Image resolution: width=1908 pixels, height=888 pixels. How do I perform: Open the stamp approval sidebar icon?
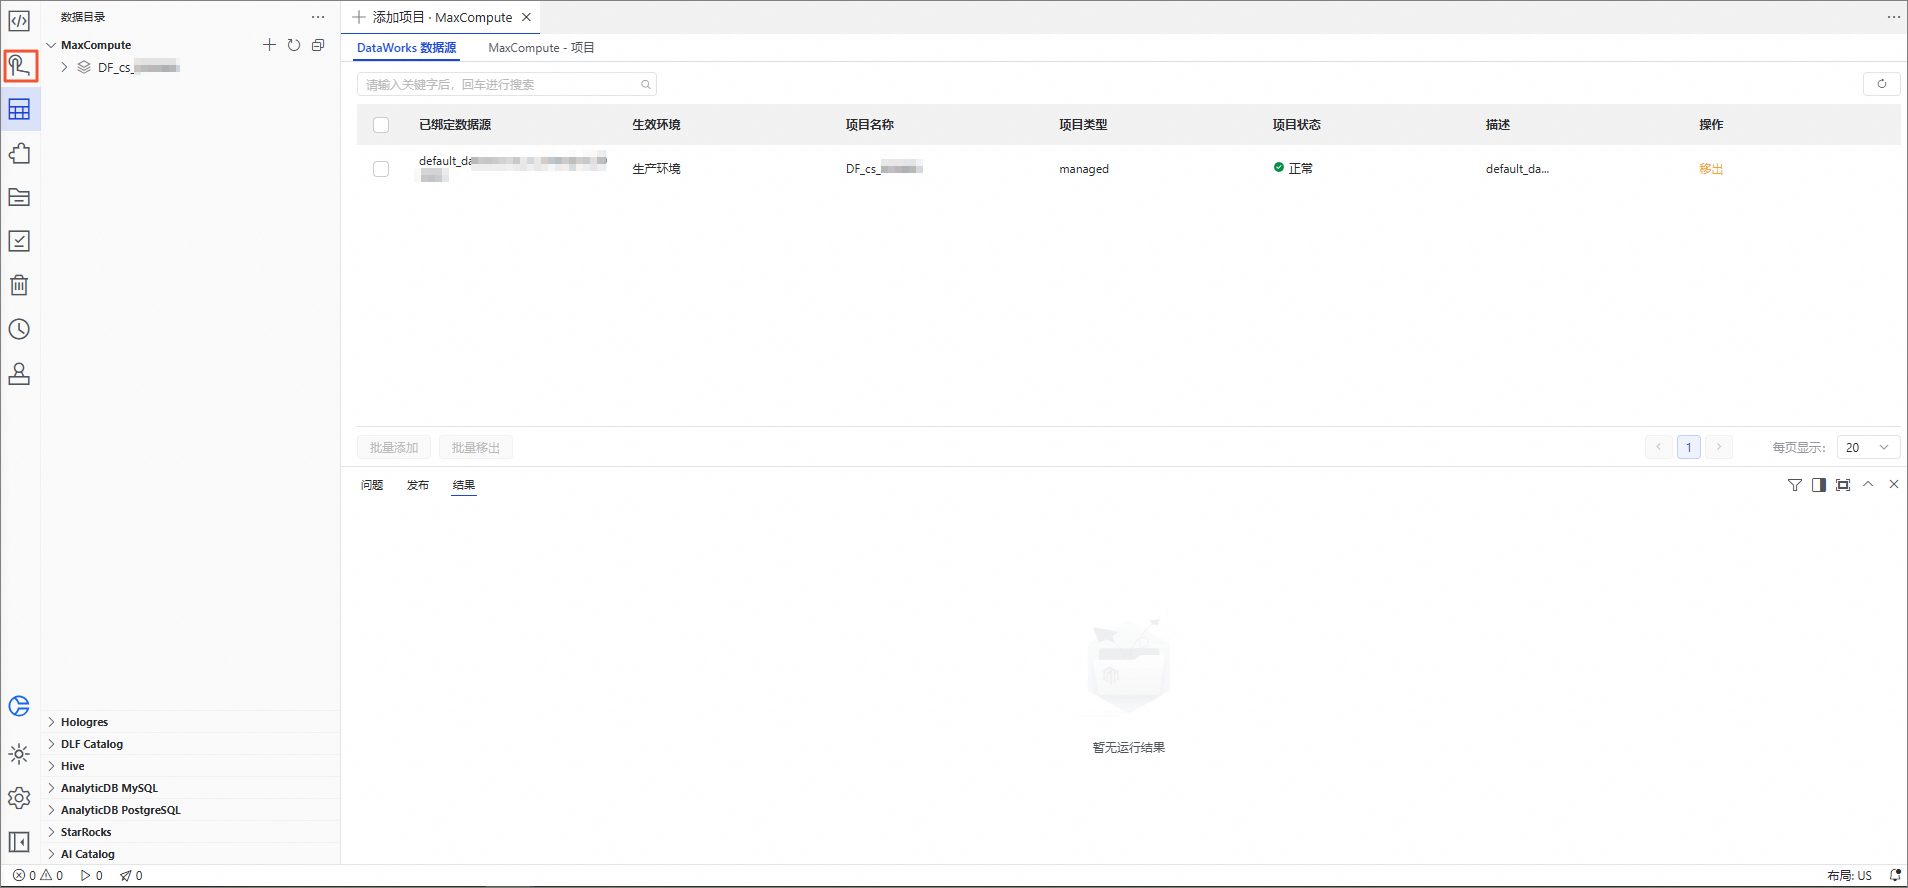[x=19, y=373]
